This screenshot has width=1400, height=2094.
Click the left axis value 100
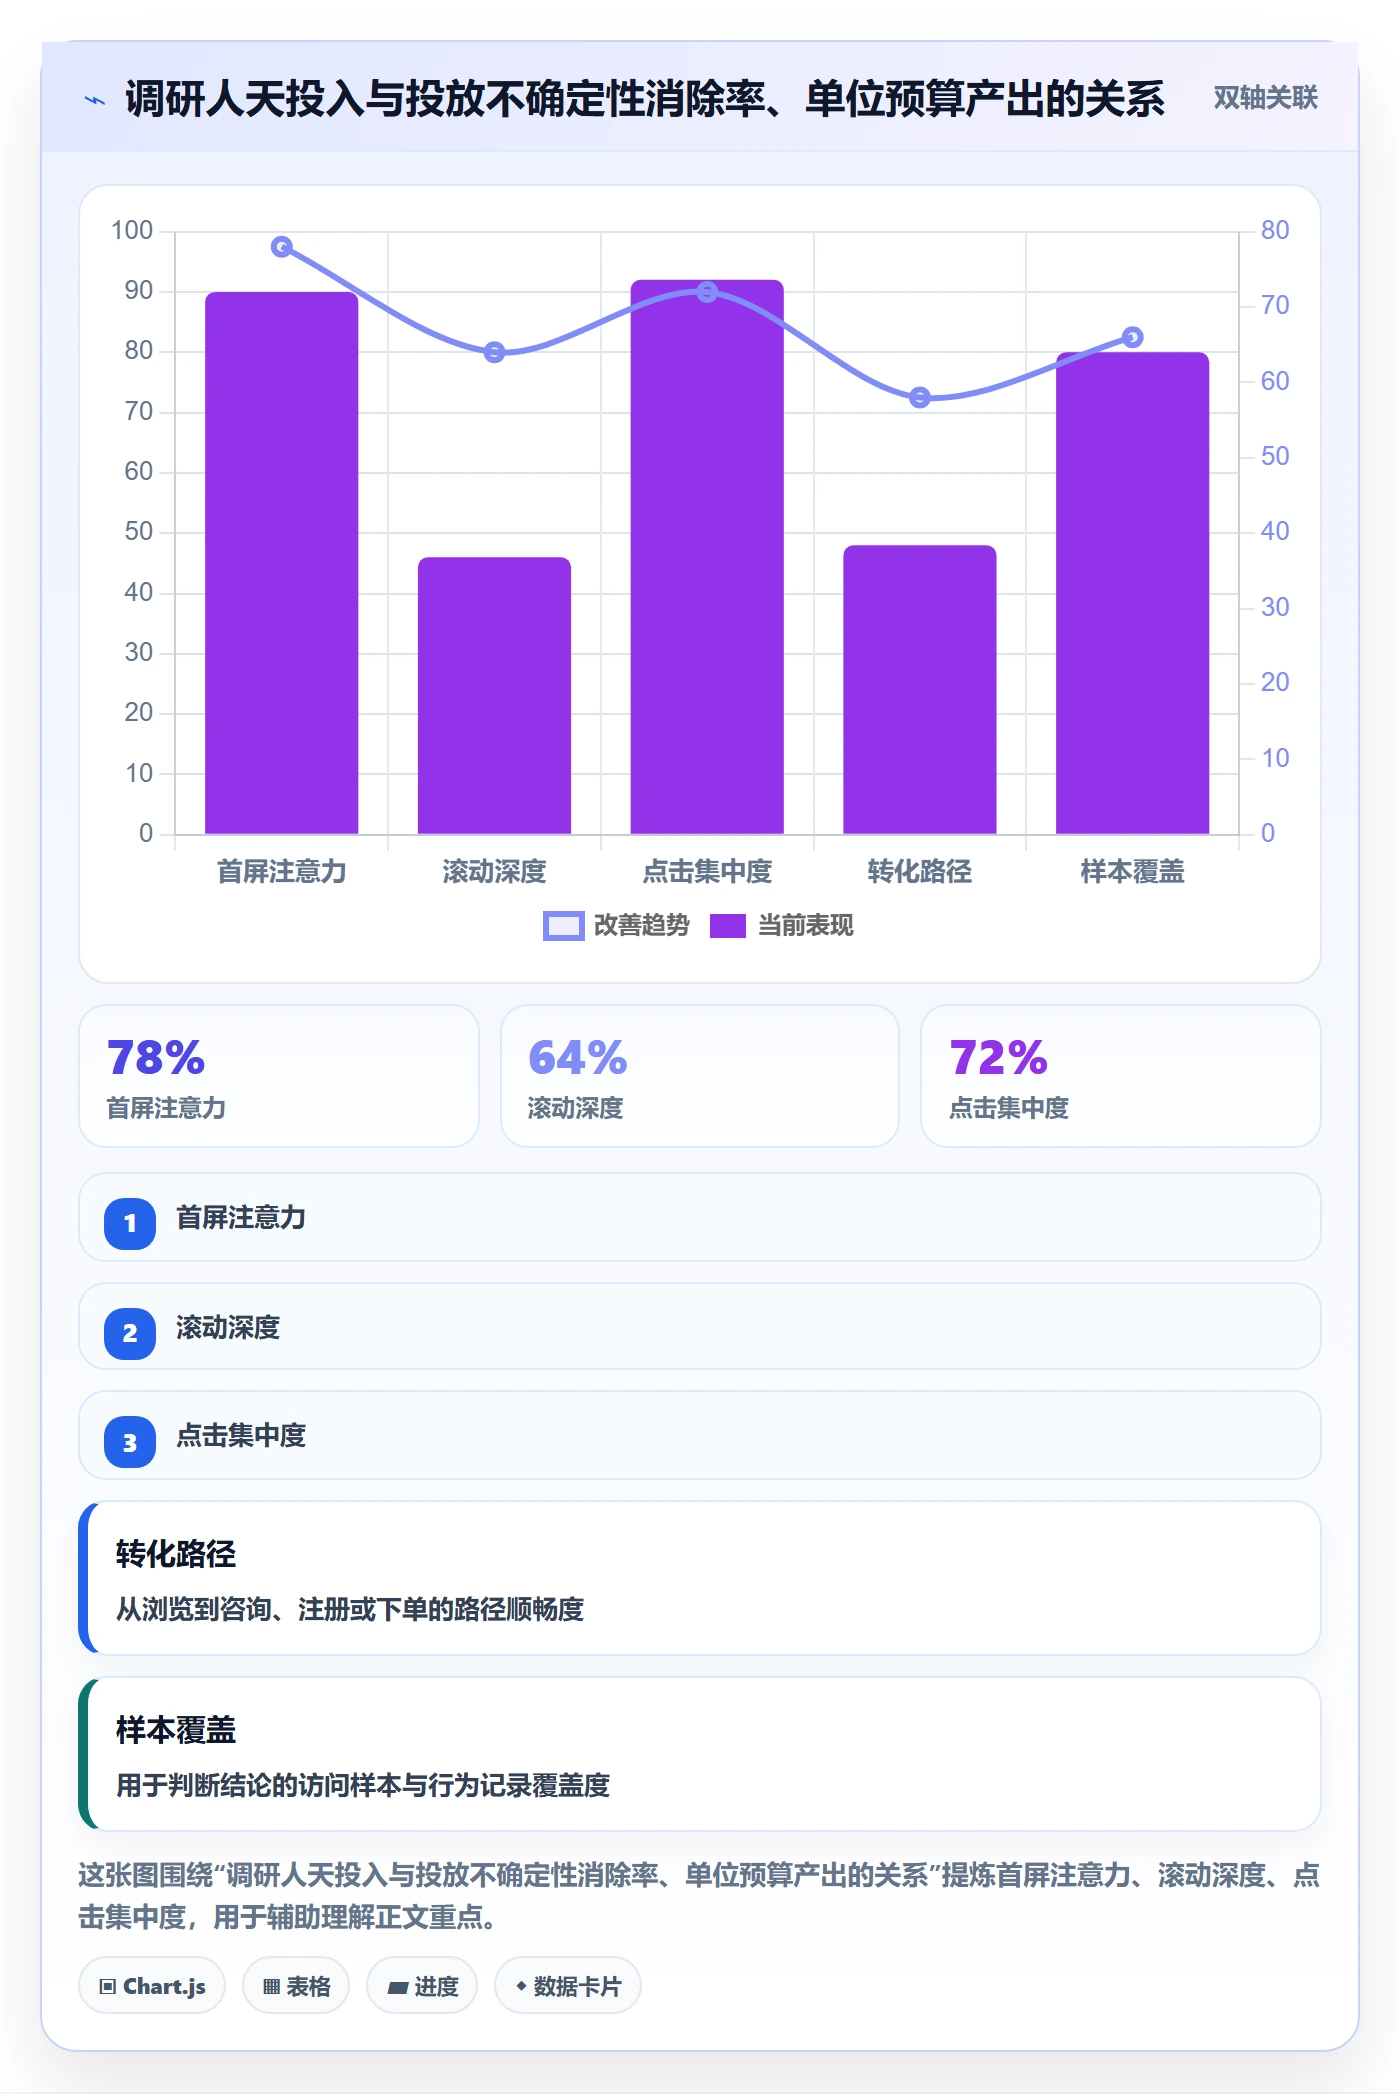click(132, 231)
